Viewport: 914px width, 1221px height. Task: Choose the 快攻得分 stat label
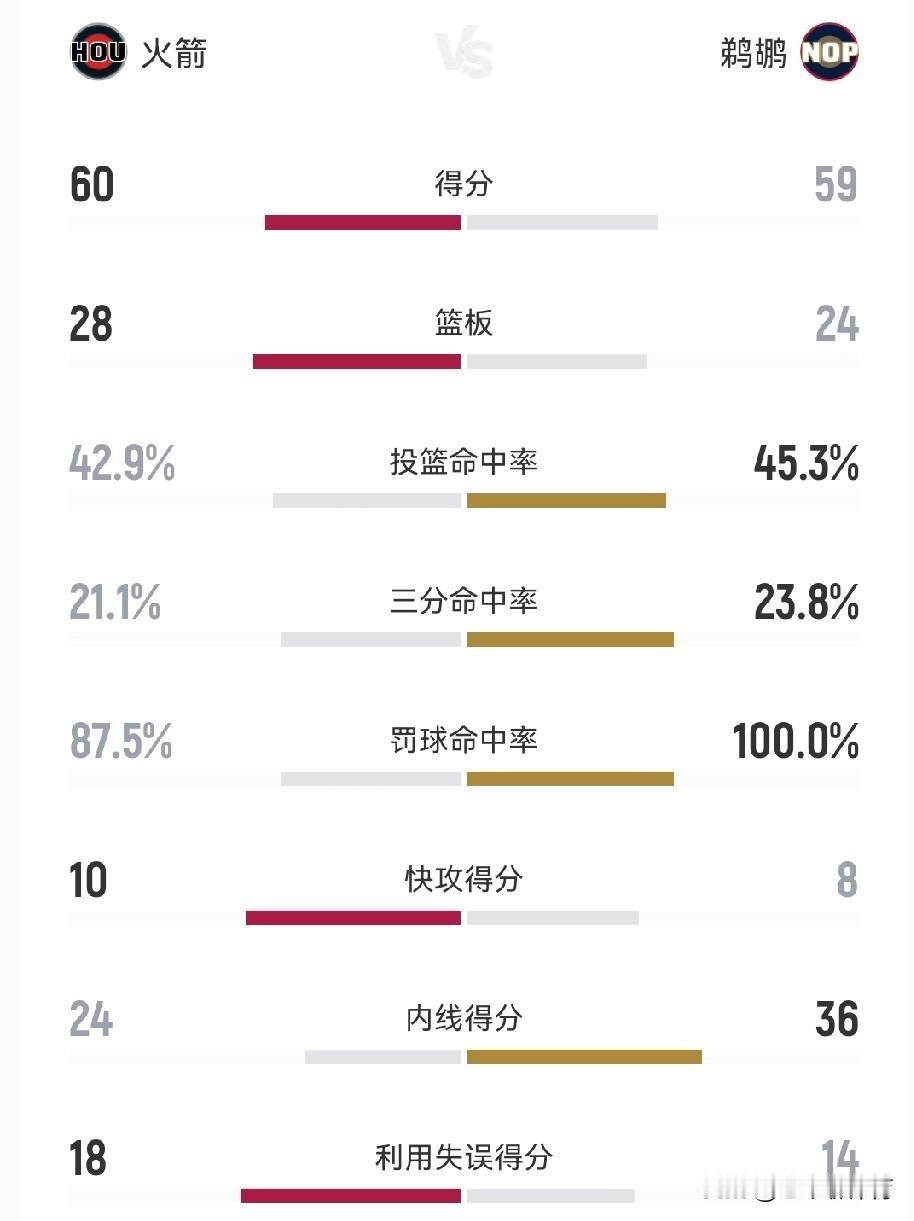click(464, 879)
